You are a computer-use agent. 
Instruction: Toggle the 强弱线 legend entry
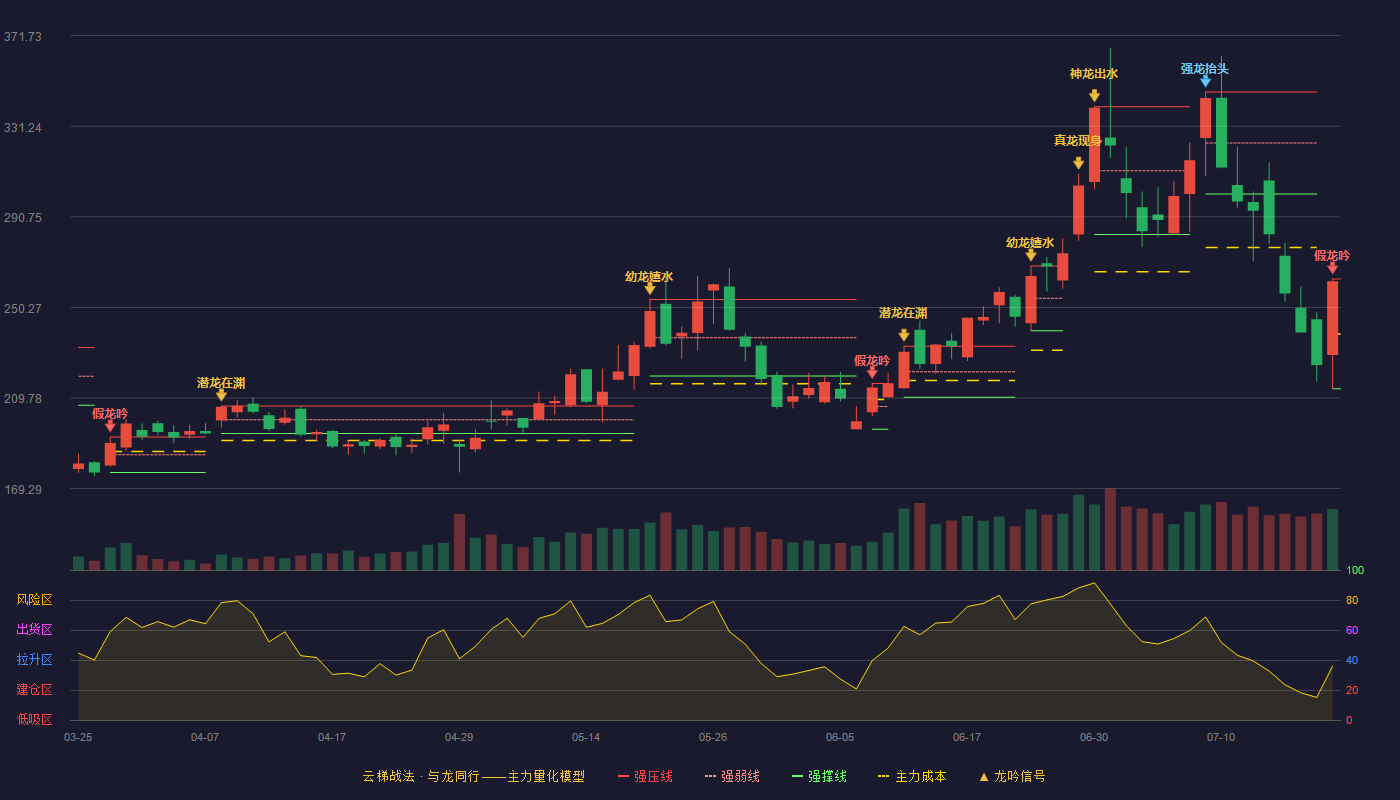tap(732, 776)
